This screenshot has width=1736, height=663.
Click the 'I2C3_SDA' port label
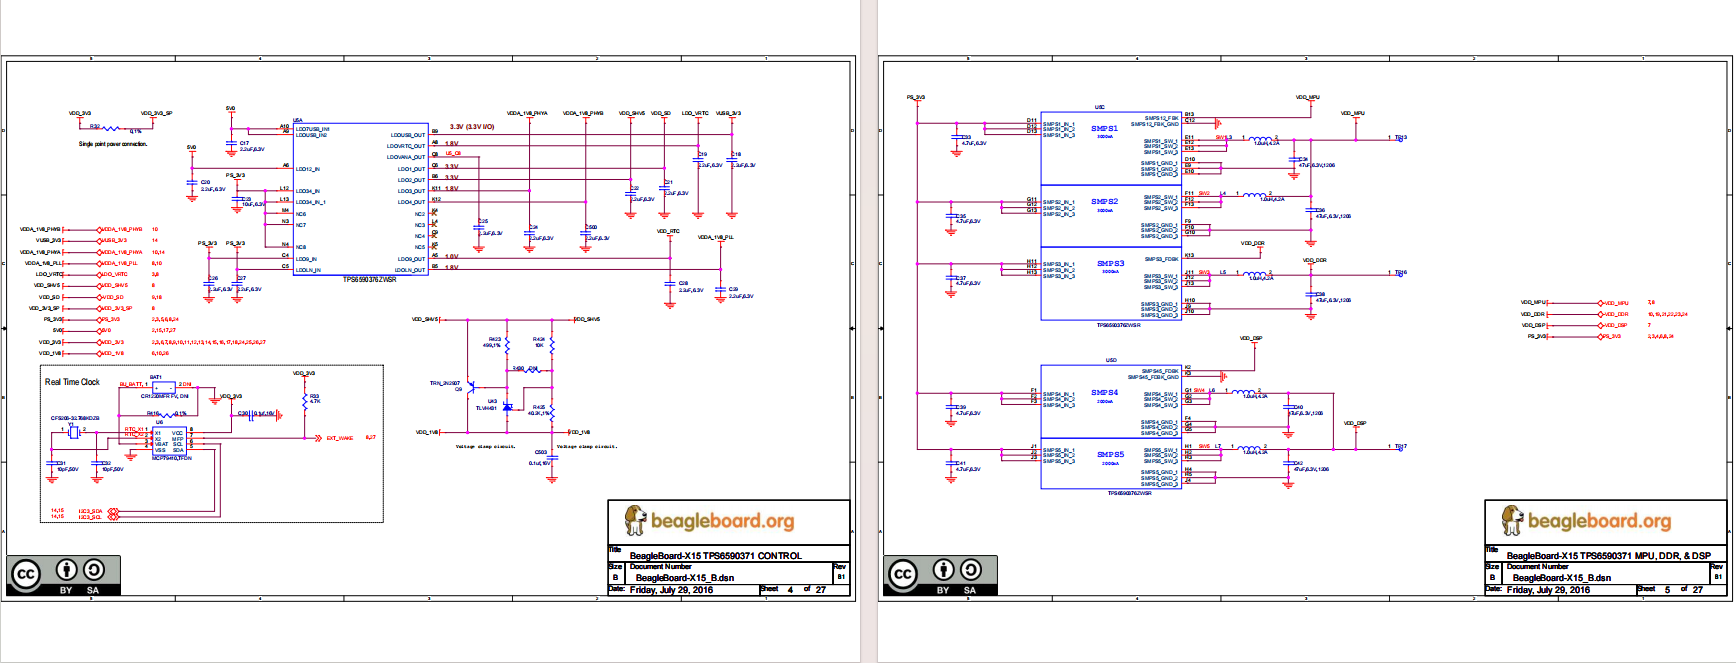[90, 511]
